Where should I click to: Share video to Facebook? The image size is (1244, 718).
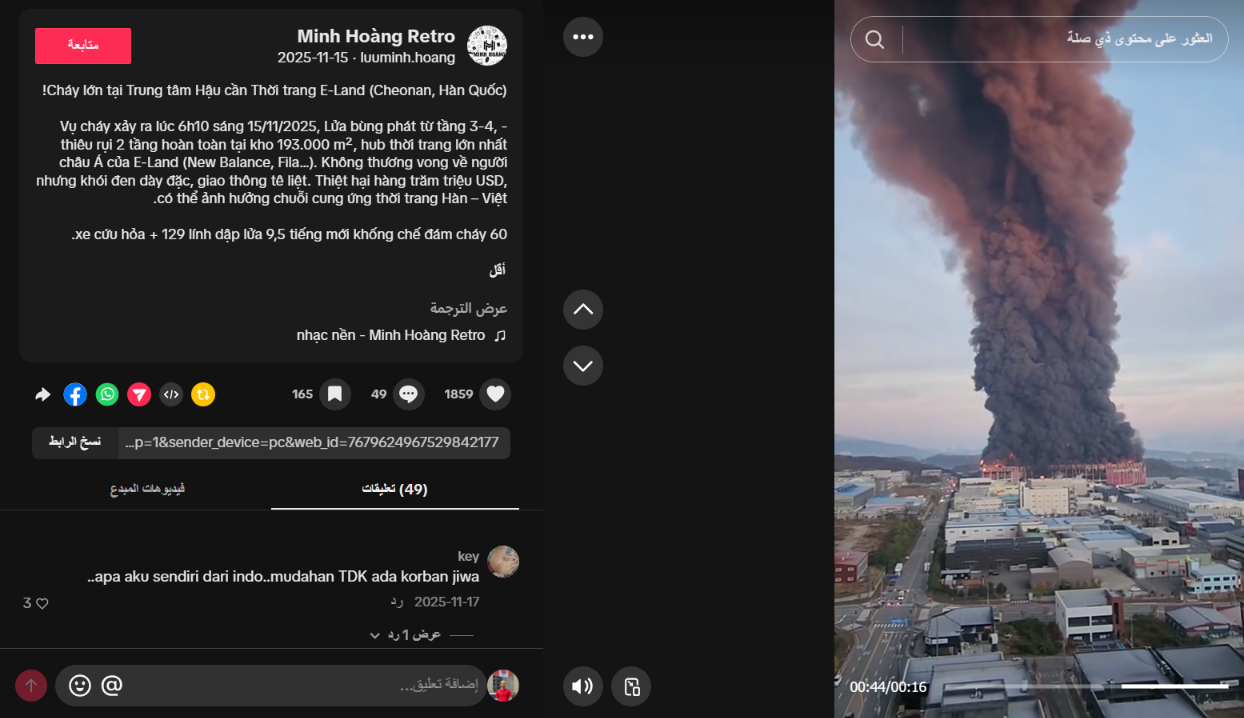pos(75,394)
